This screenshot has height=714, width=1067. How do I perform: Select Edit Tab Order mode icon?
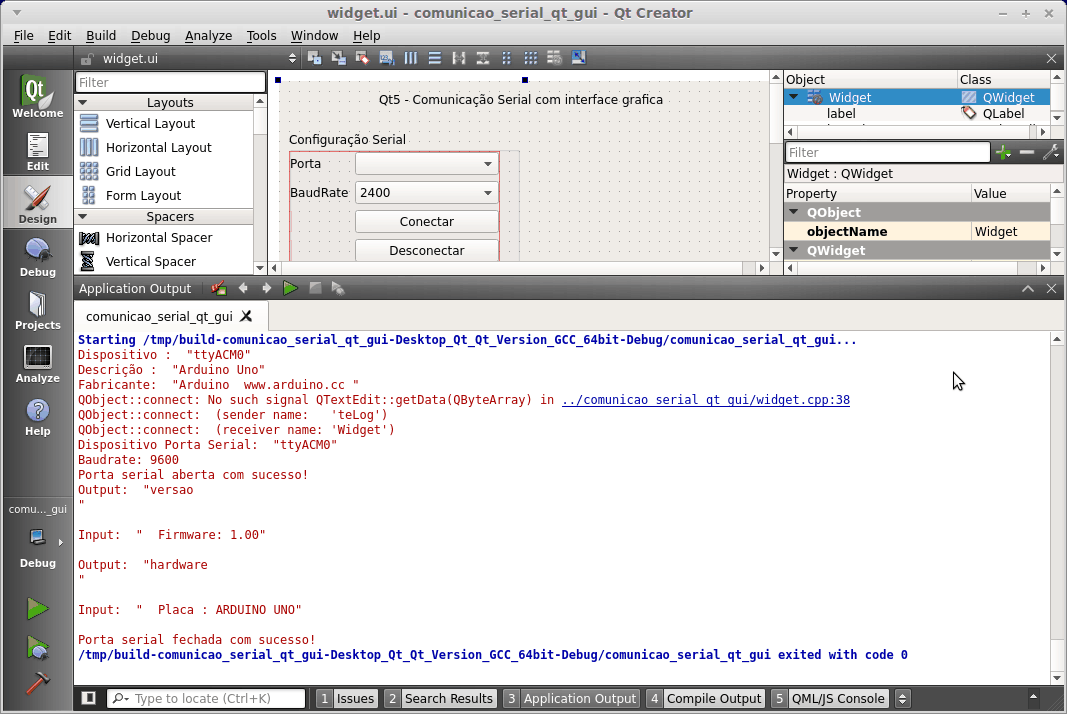[x=386, y=59]
